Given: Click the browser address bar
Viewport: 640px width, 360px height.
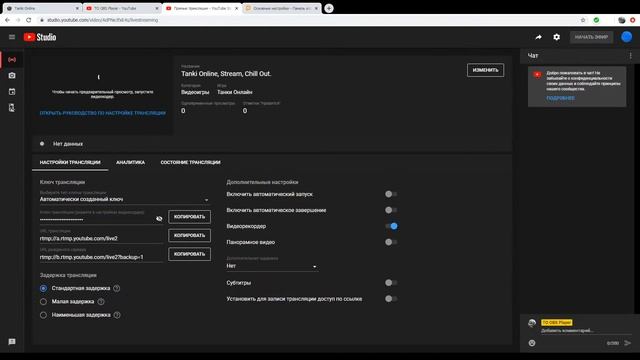Looking at the screenshot, I should 306,20.
